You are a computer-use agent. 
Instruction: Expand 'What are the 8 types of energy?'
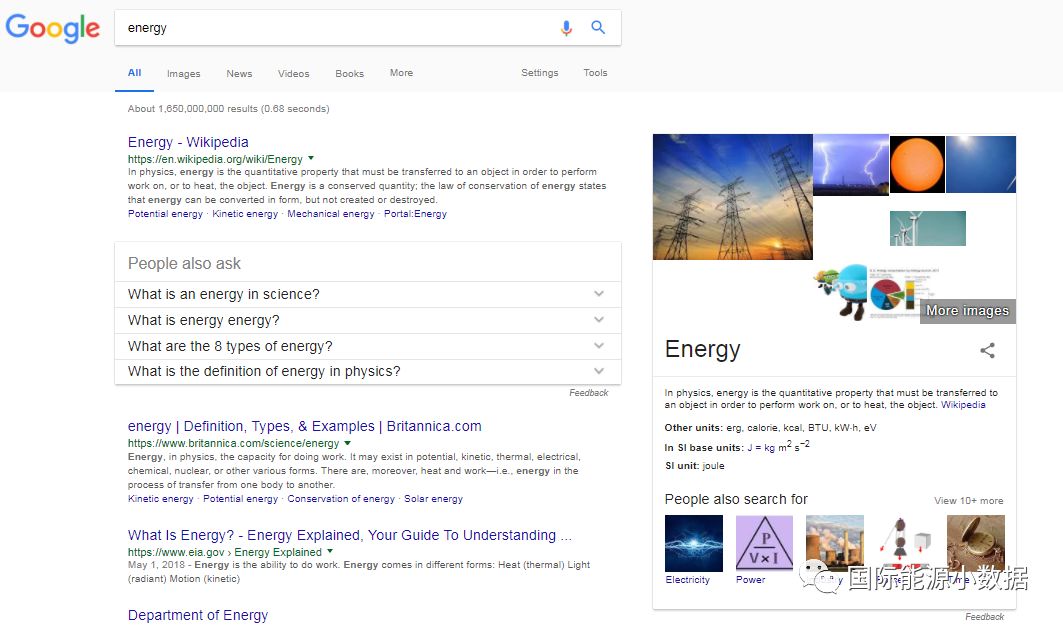368,346
